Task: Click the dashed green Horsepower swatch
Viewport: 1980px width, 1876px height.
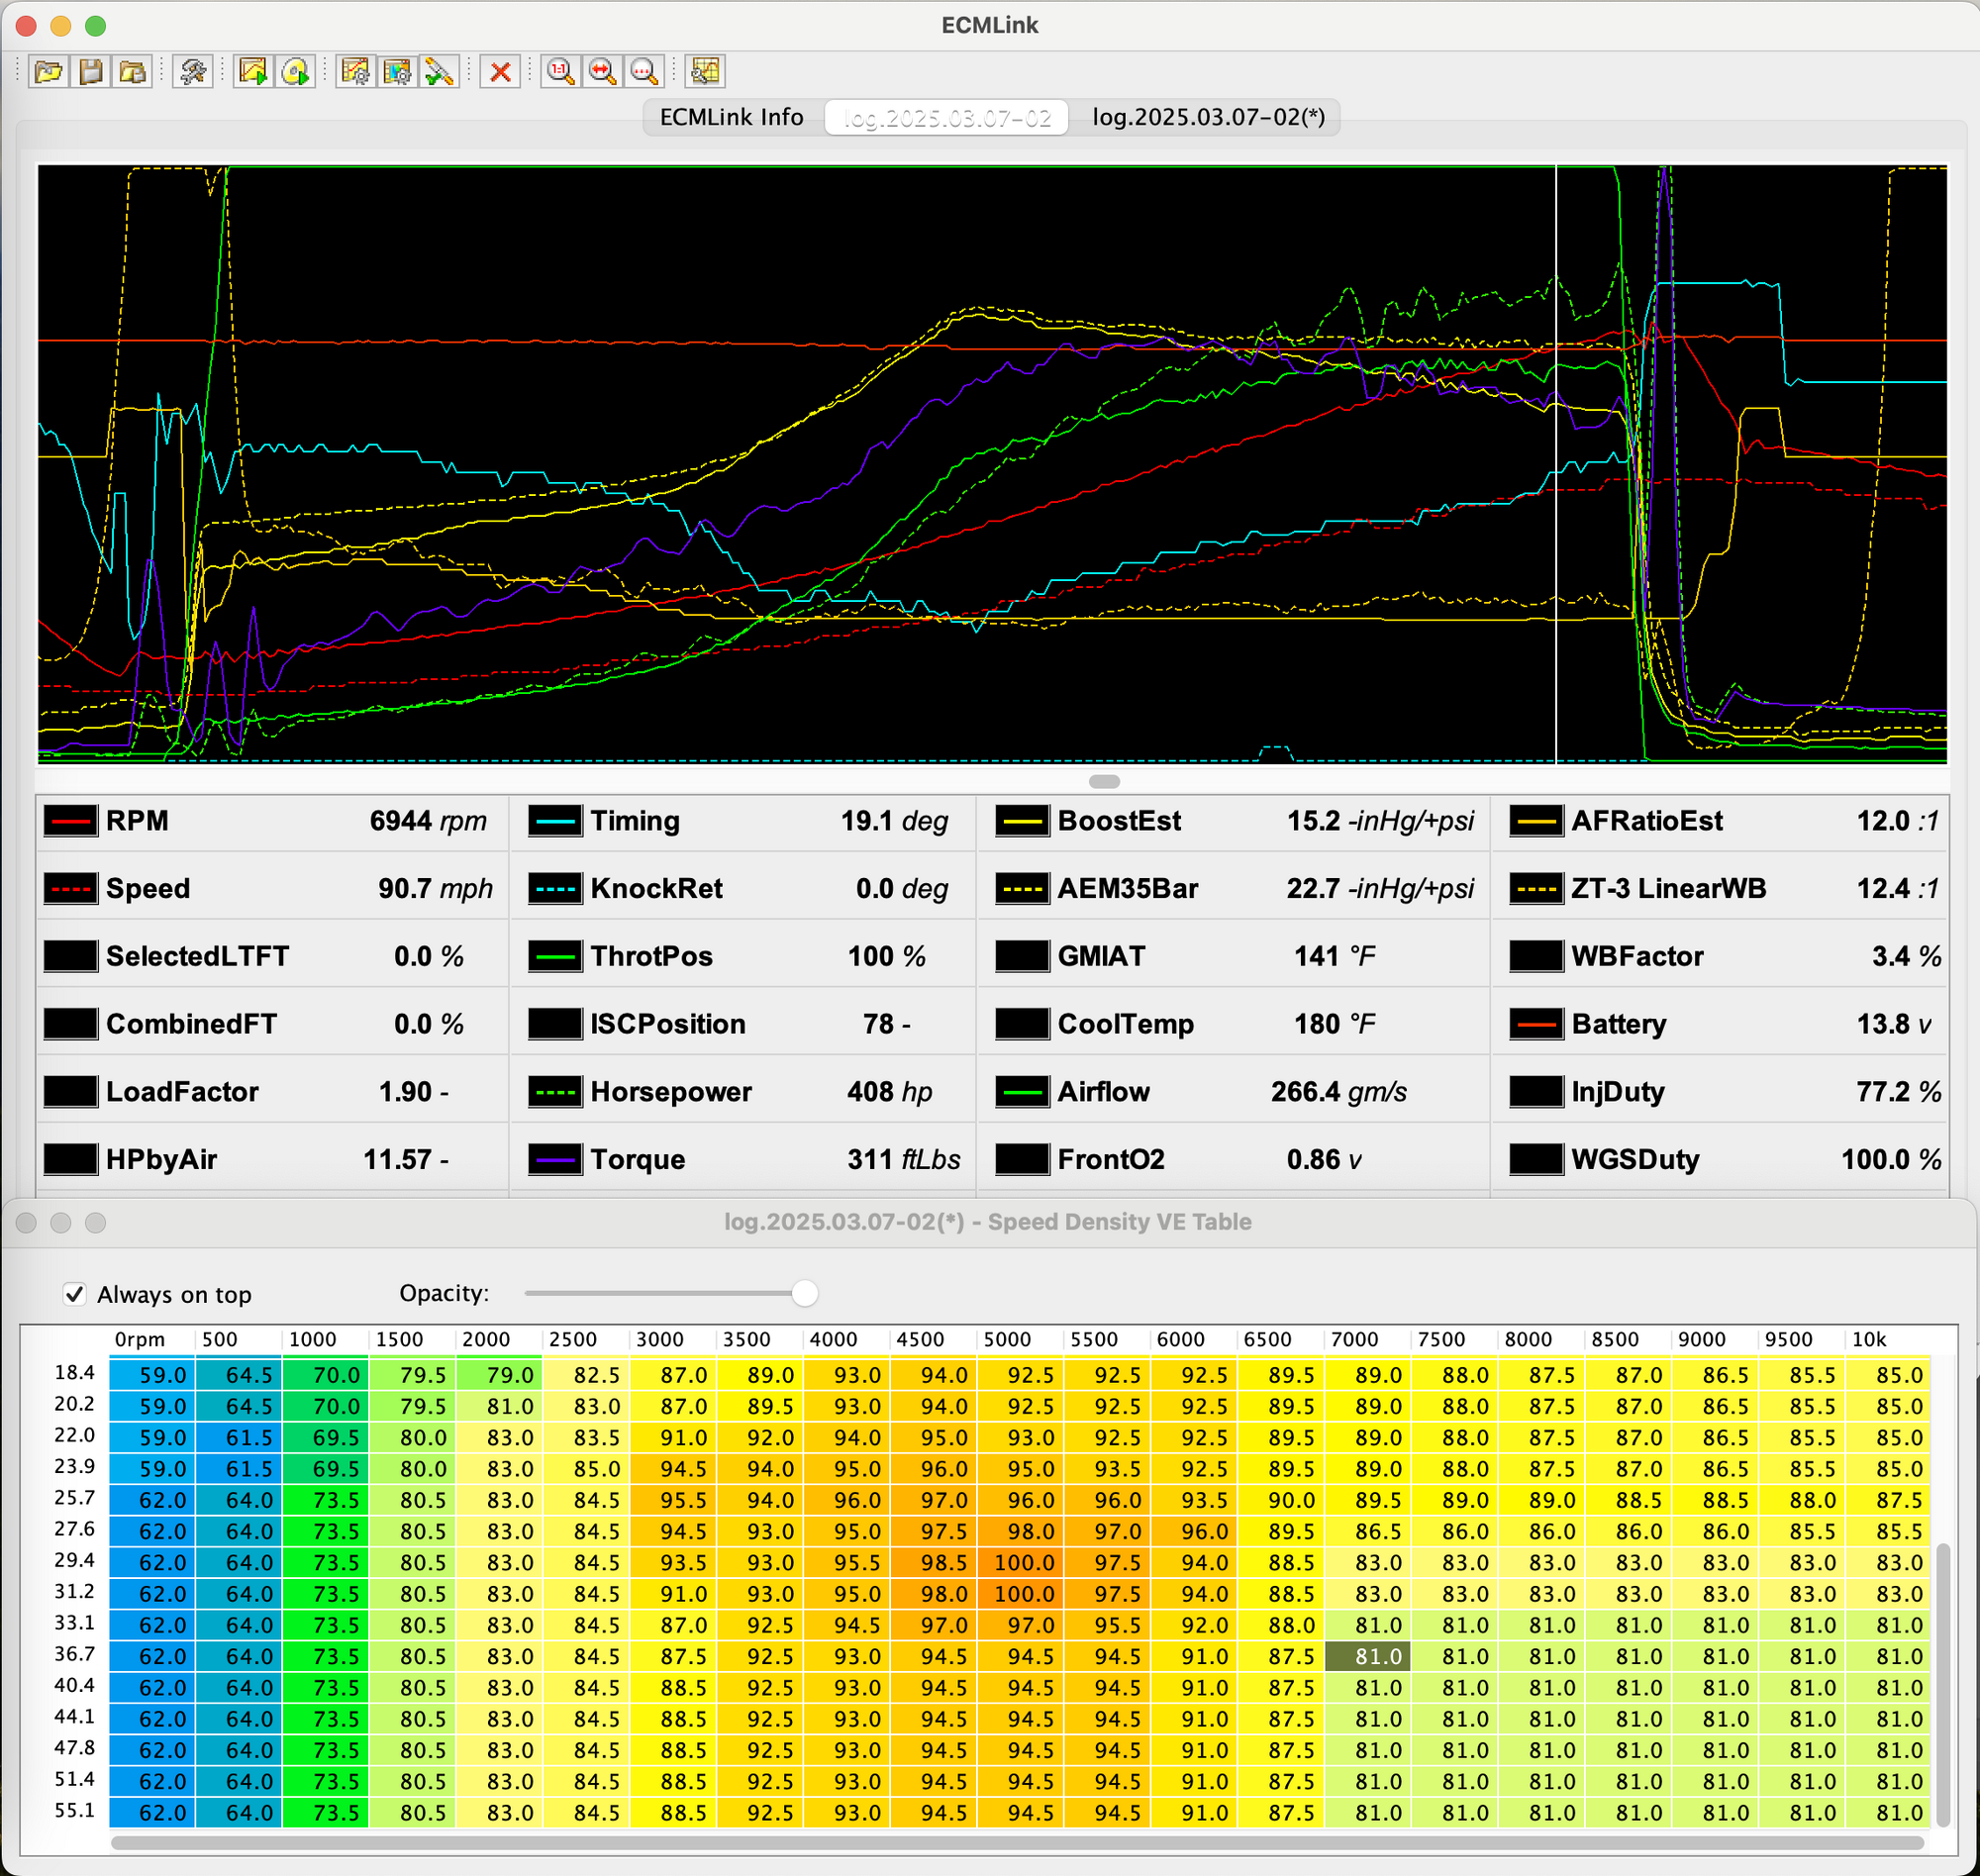Action: [555, 1091]
